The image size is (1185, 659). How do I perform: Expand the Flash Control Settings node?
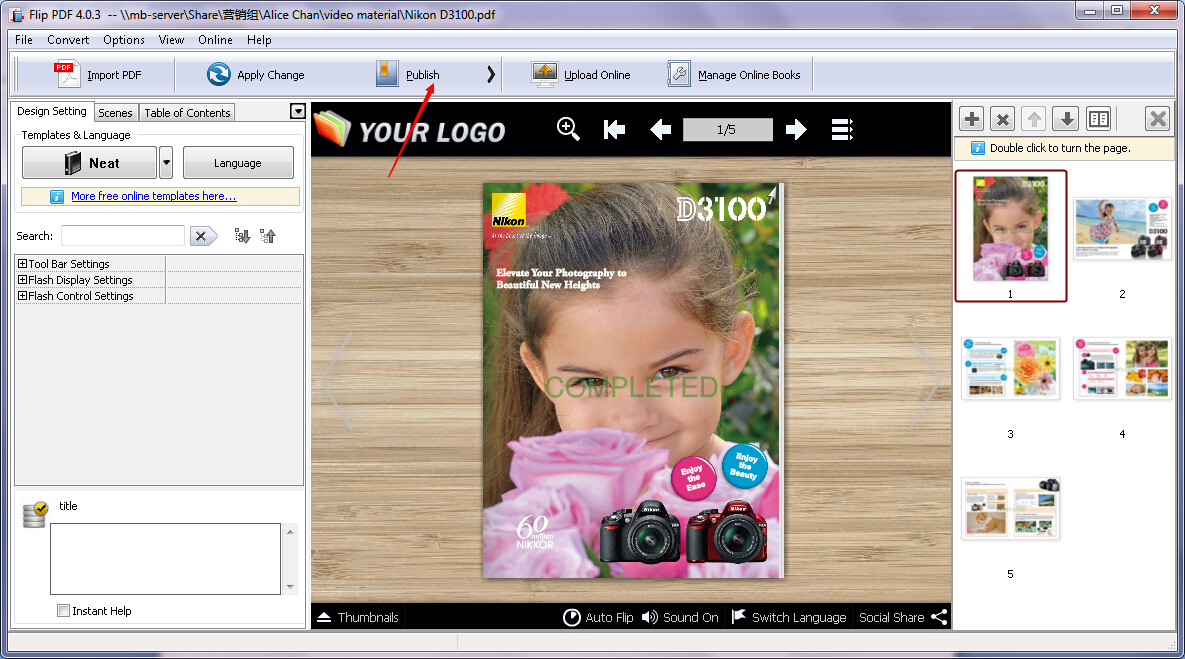pos(23,295)
